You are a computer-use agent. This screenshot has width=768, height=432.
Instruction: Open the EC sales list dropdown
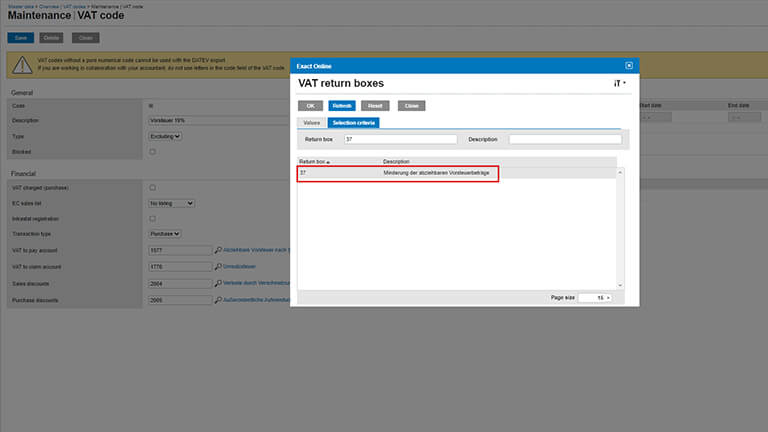[171, 203]
